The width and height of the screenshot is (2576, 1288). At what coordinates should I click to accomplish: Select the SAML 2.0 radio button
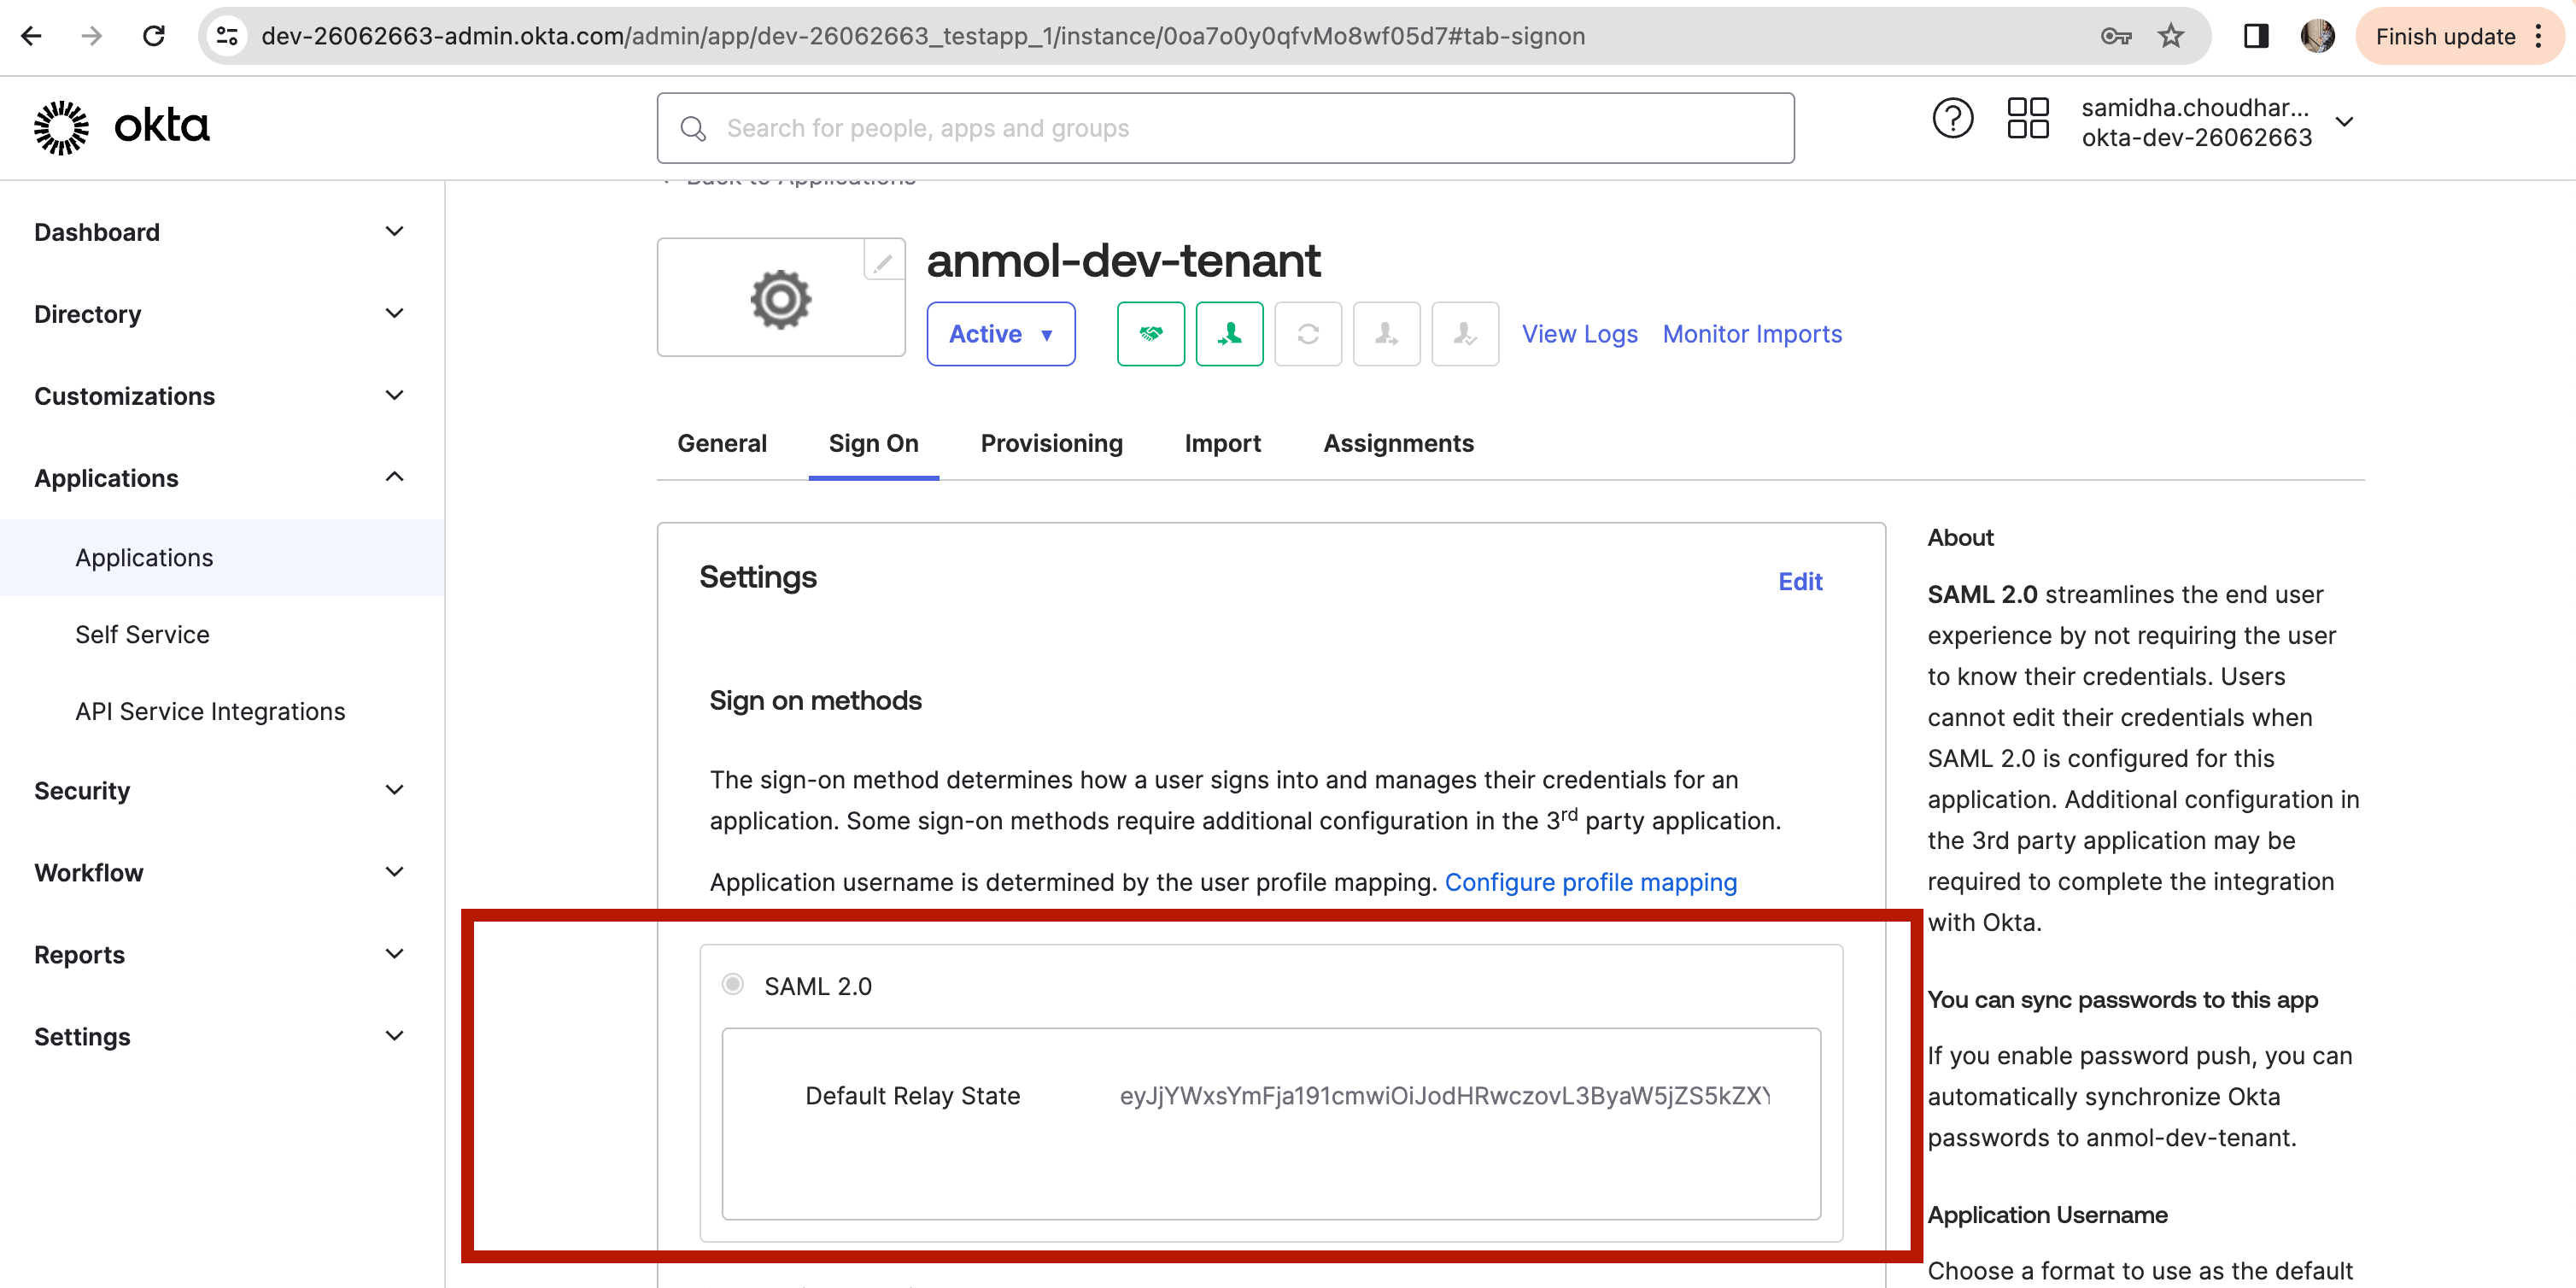(733, 985)
